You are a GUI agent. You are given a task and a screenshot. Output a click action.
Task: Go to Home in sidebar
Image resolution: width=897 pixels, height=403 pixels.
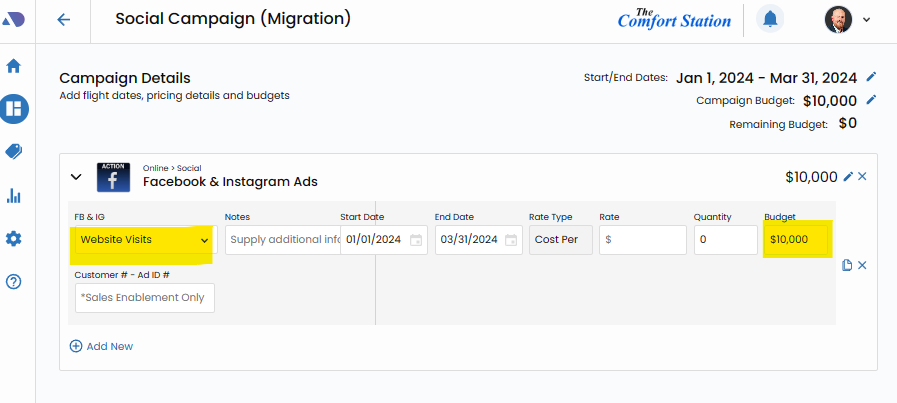pos(14,66)
